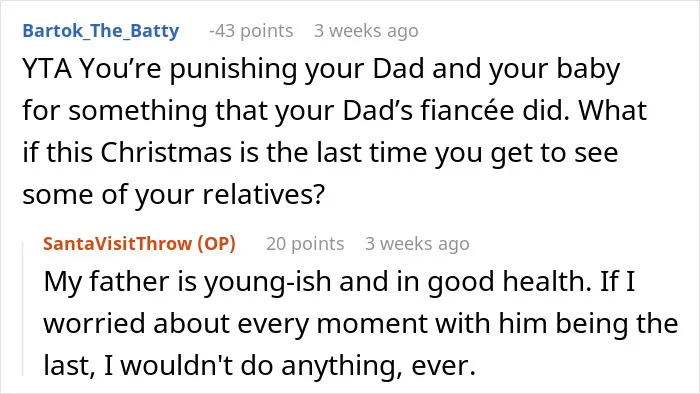This screenshot has width=700, height=394.
Task: Click the 20 points score label
Action: tap(305, 244)
